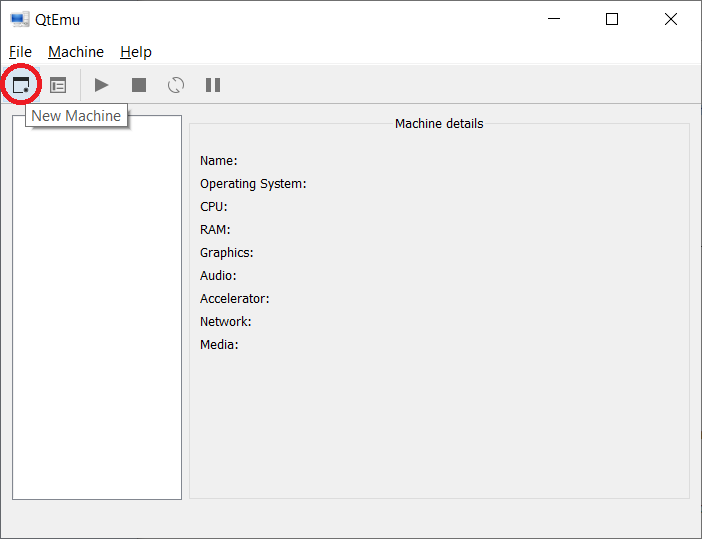
Task: Open the File menu
Action: [20, 52]
